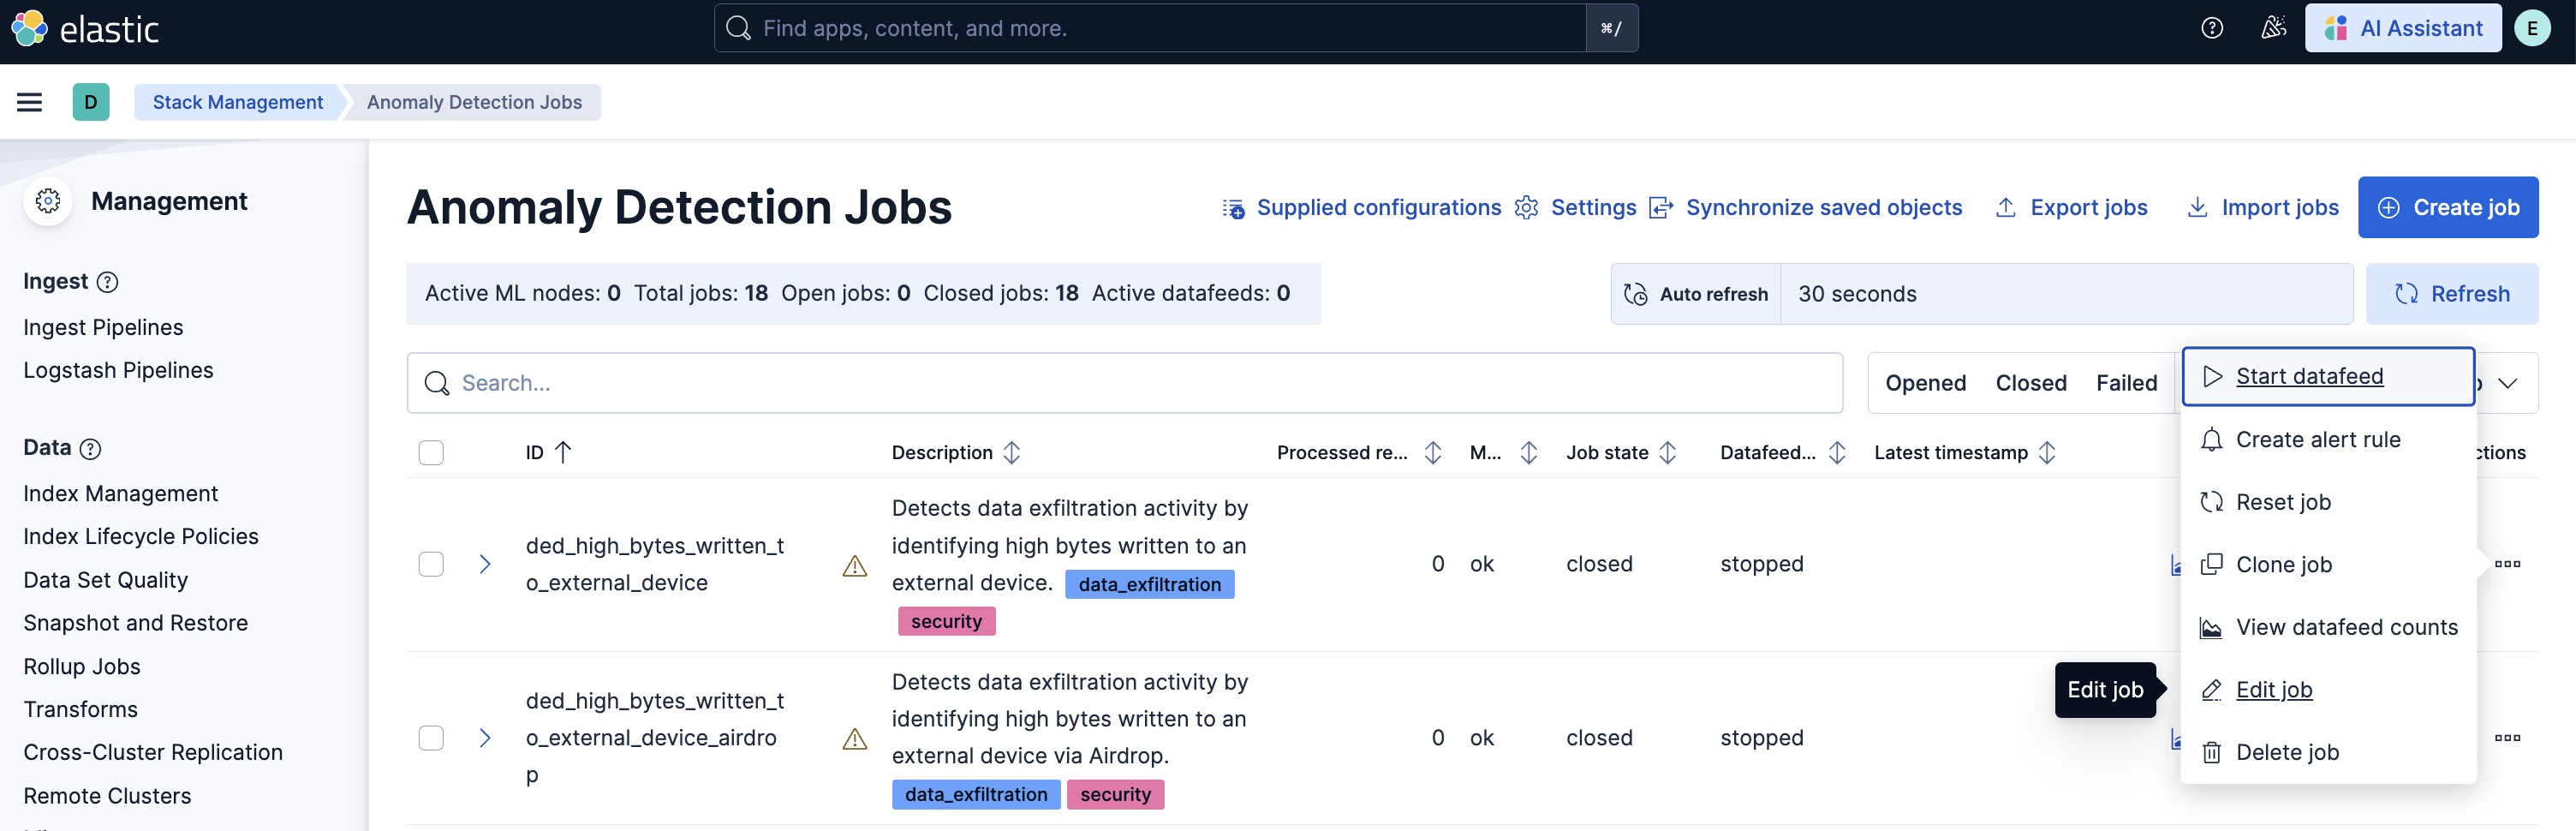Screen dimensions: 2576x831
Task: Open the AI Assistant
Action: pyautogui.click(x=2403, y=28)
